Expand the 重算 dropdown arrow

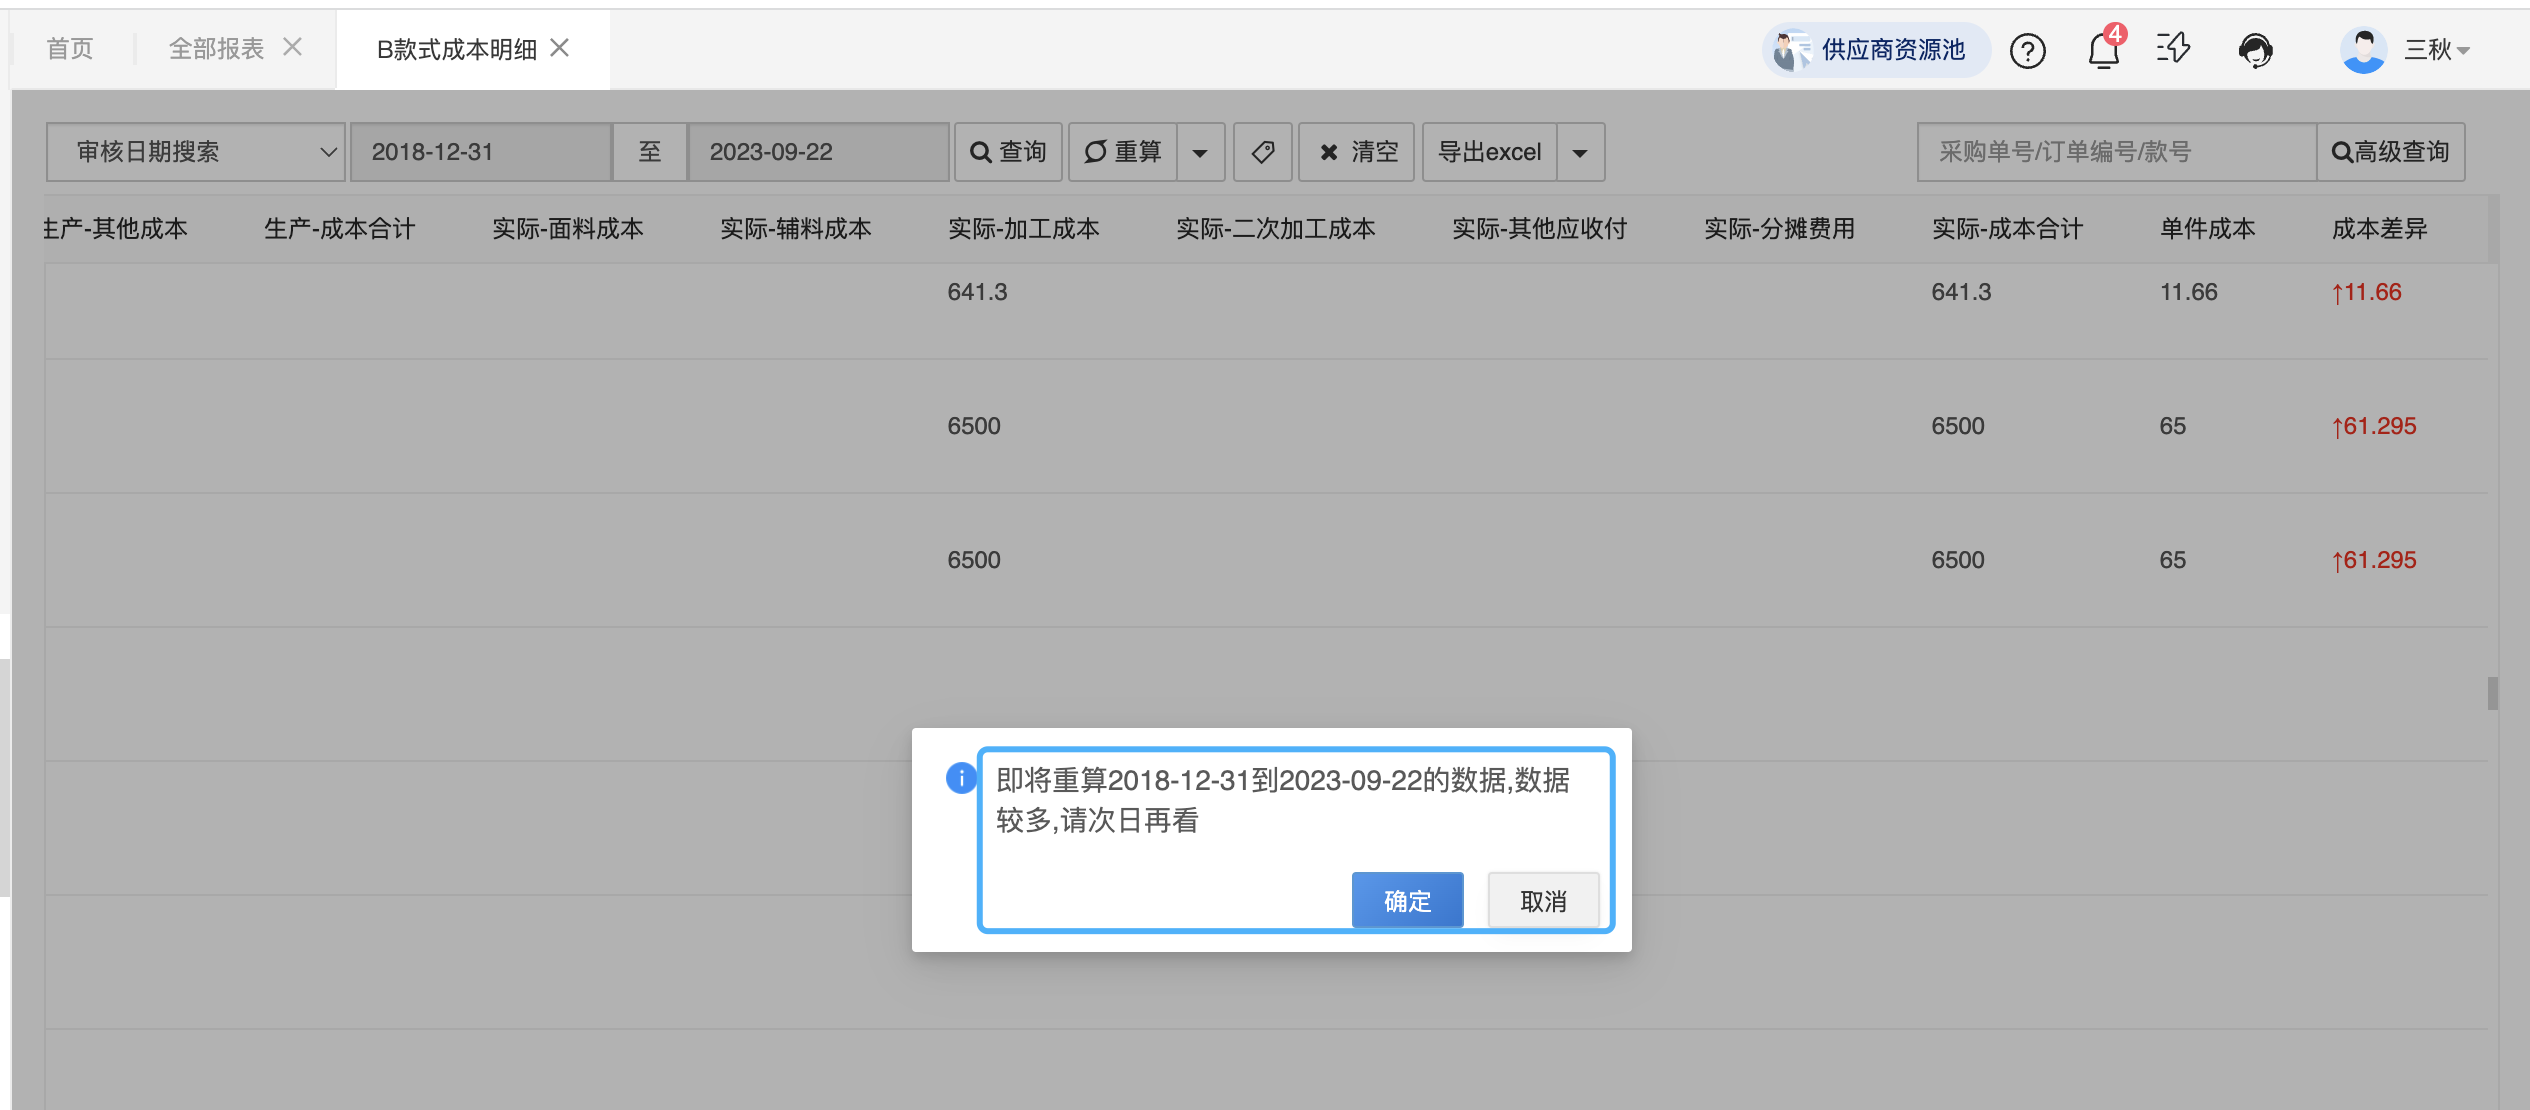1200,153
